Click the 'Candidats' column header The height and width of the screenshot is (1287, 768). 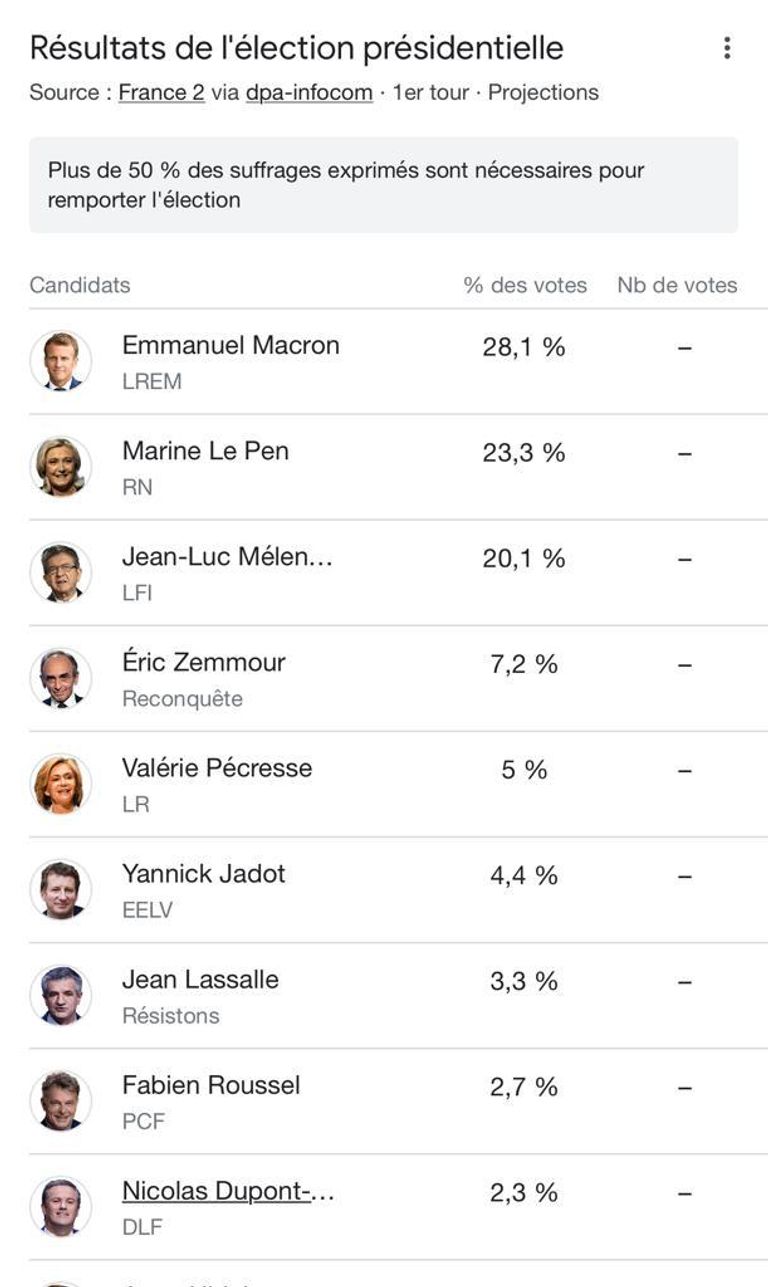point(80,285)
